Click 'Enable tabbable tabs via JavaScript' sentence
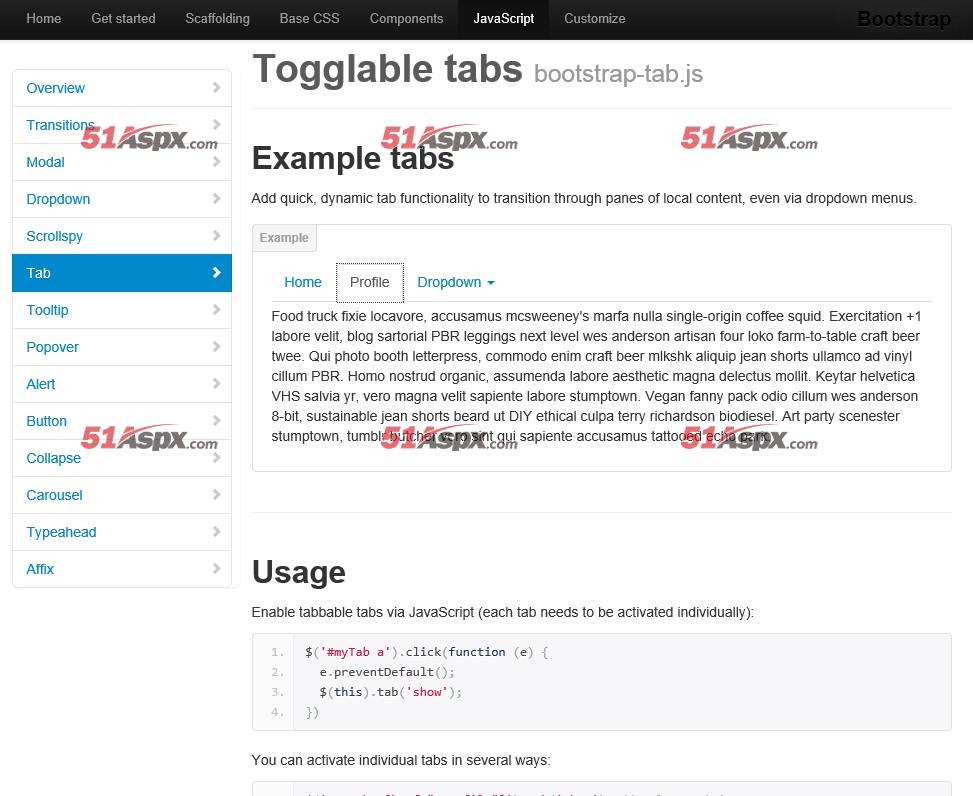The height and width of the screenshot is (796, 973). [x=503, y=612]
